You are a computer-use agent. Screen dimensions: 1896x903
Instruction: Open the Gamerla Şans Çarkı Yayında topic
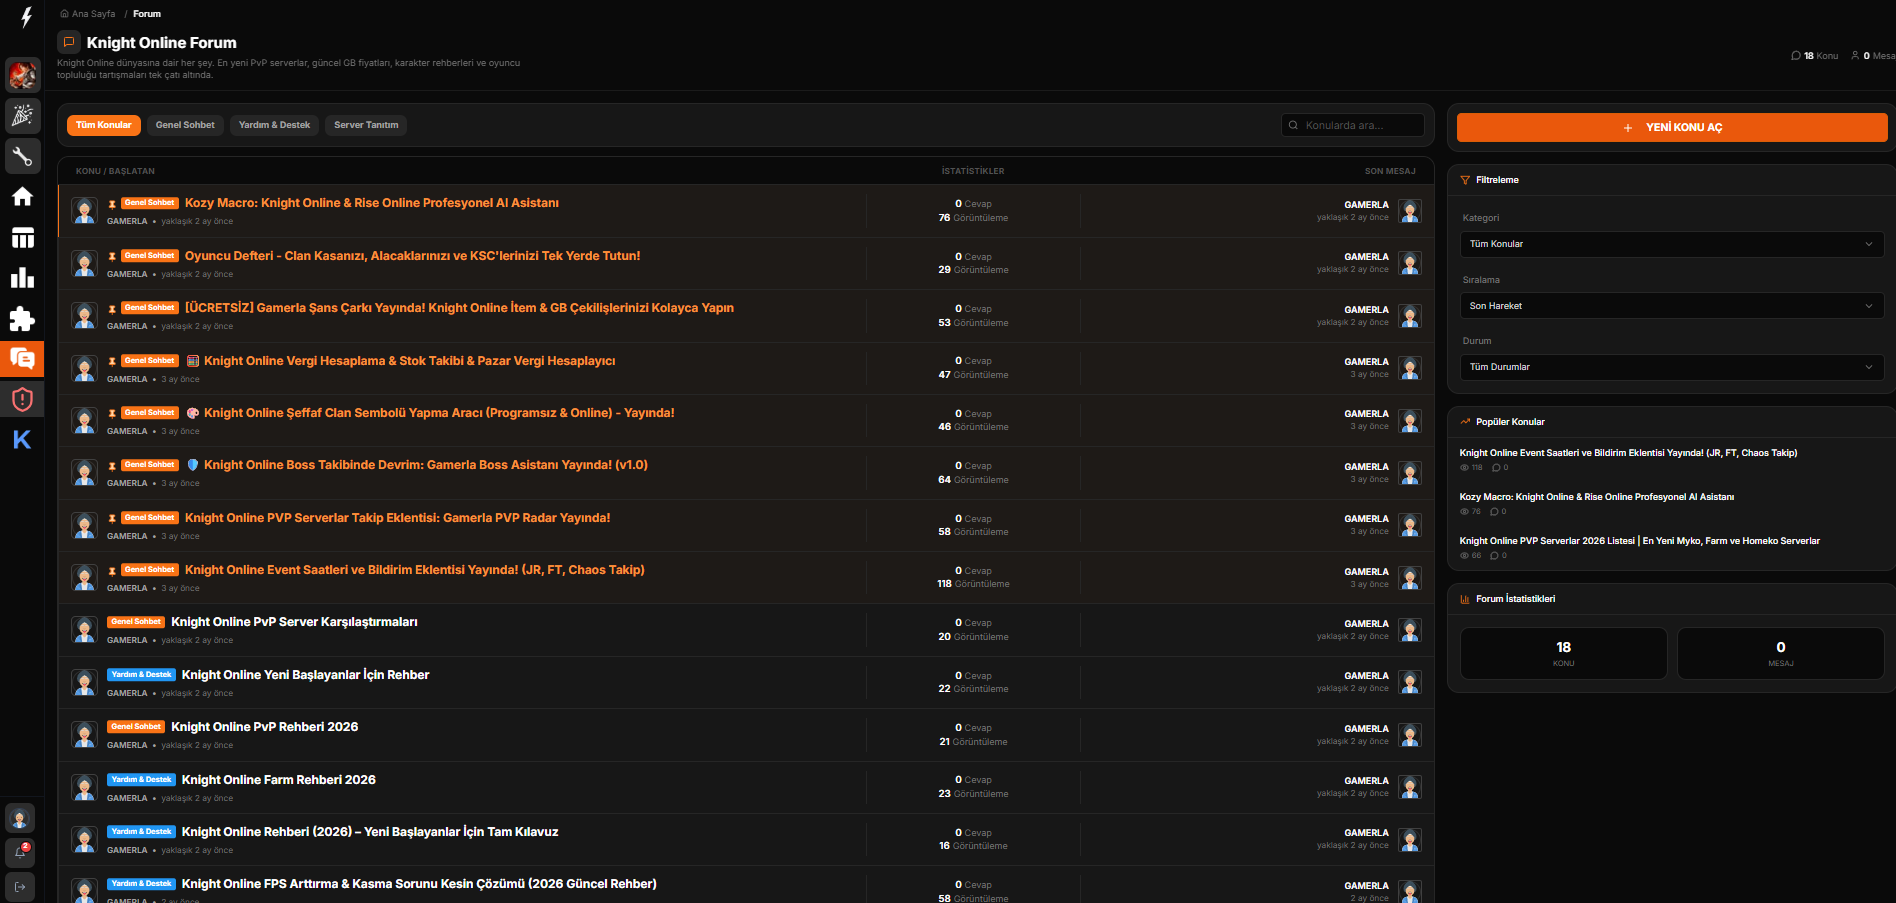(x=459, y=308)
